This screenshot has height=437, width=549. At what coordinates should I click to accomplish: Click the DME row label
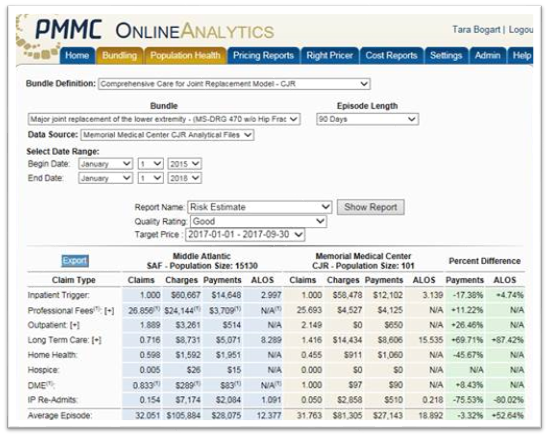point(41,385)
